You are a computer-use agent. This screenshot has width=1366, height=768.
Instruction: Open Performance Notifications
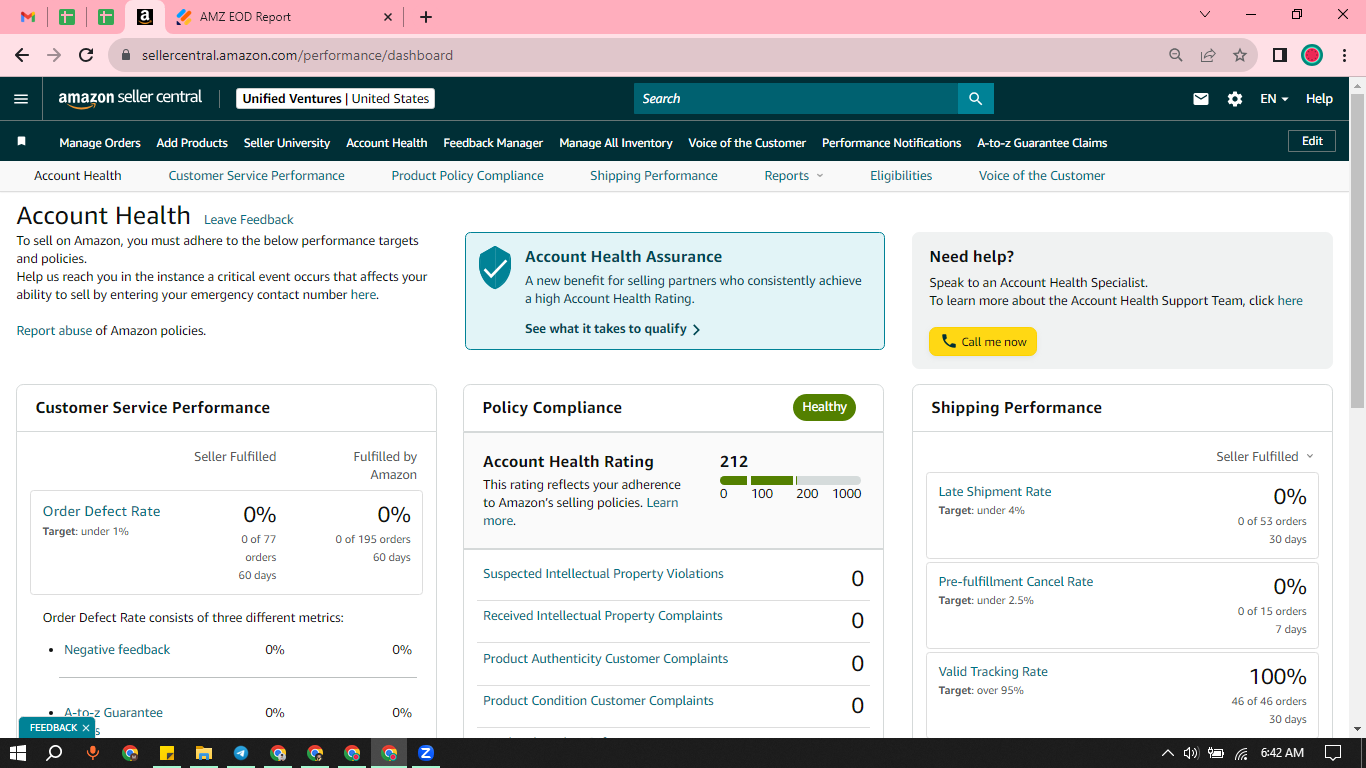click(891, 143)
